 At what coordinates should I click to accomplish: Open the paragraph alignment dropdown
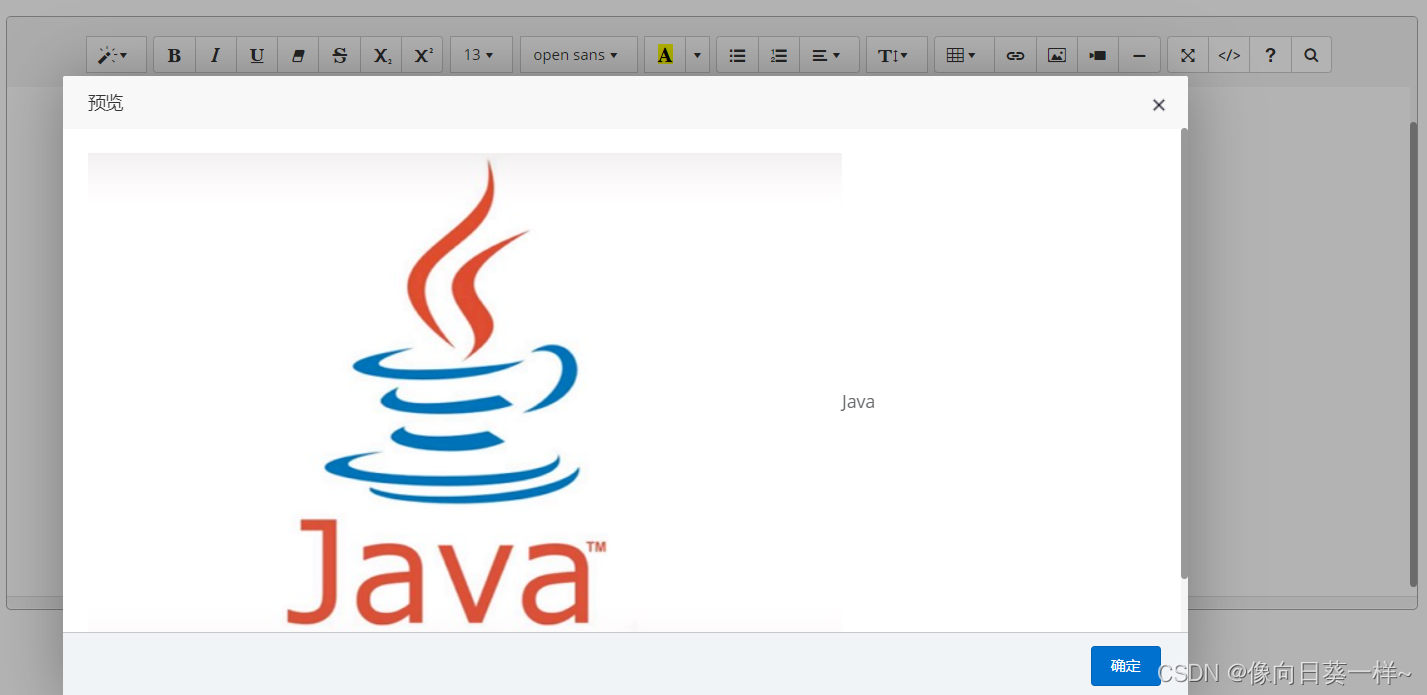coord(829,55)
